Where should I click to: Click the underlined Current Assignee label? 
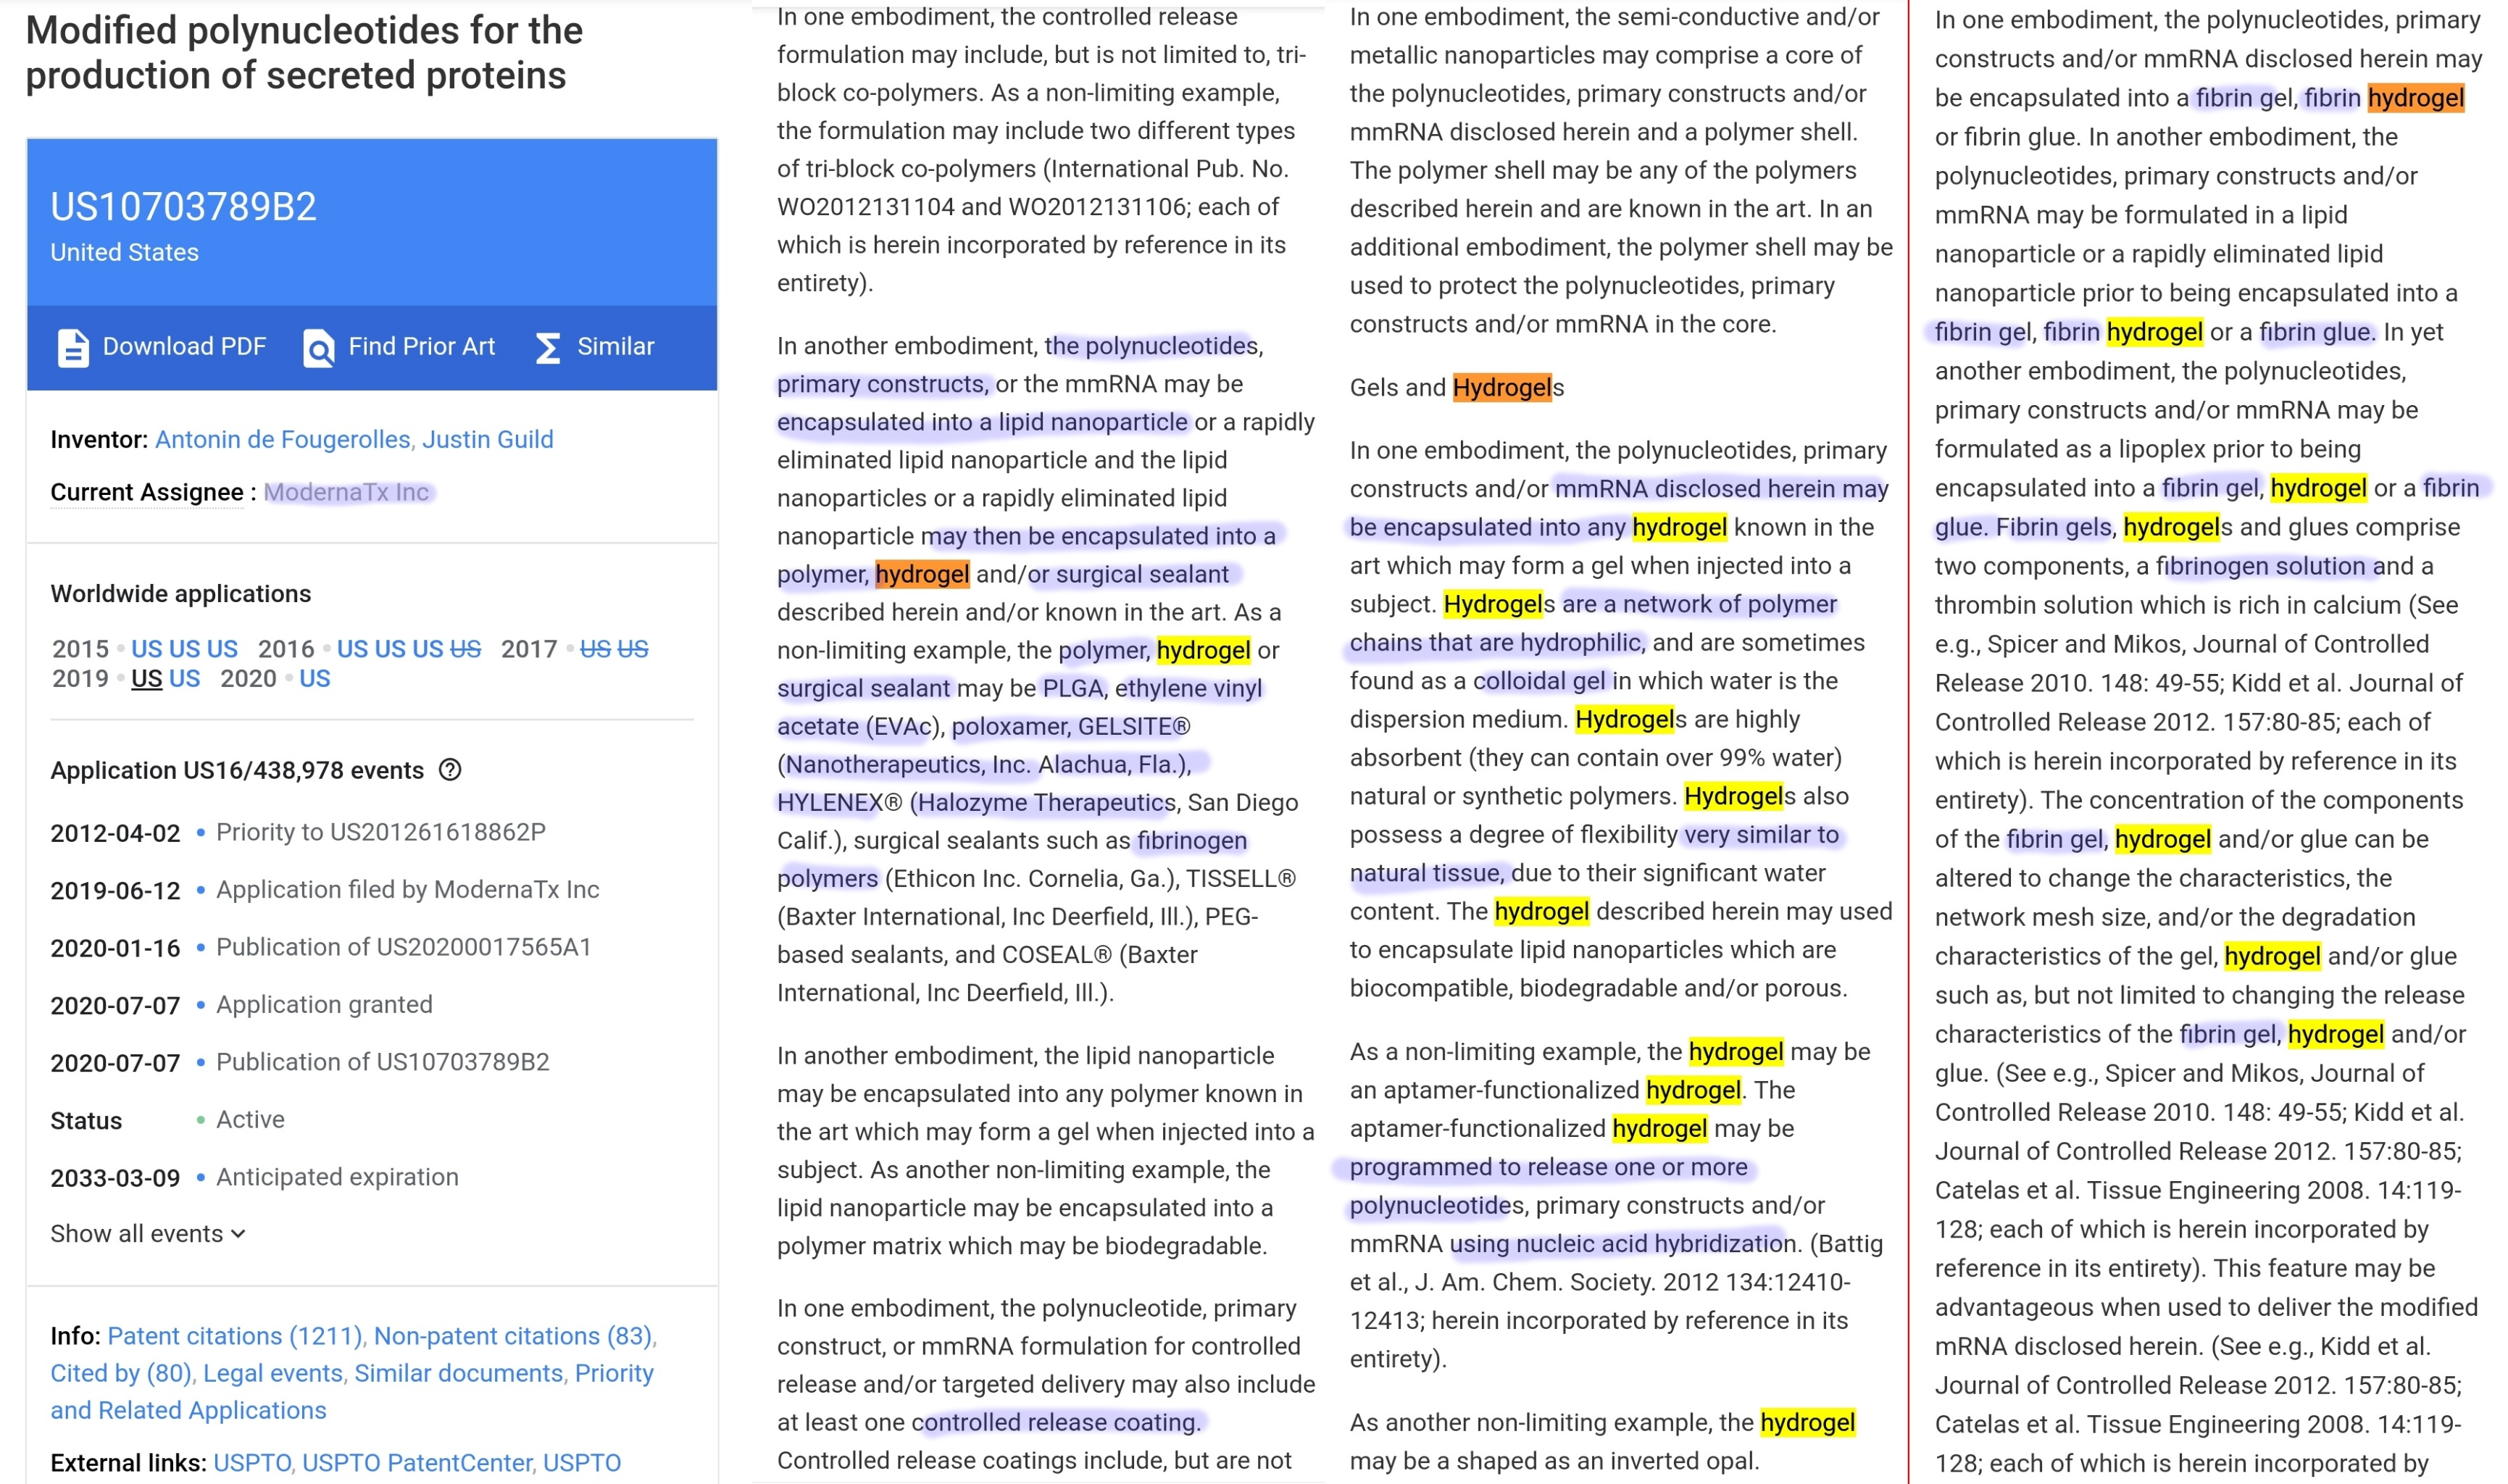pos(146,492)
